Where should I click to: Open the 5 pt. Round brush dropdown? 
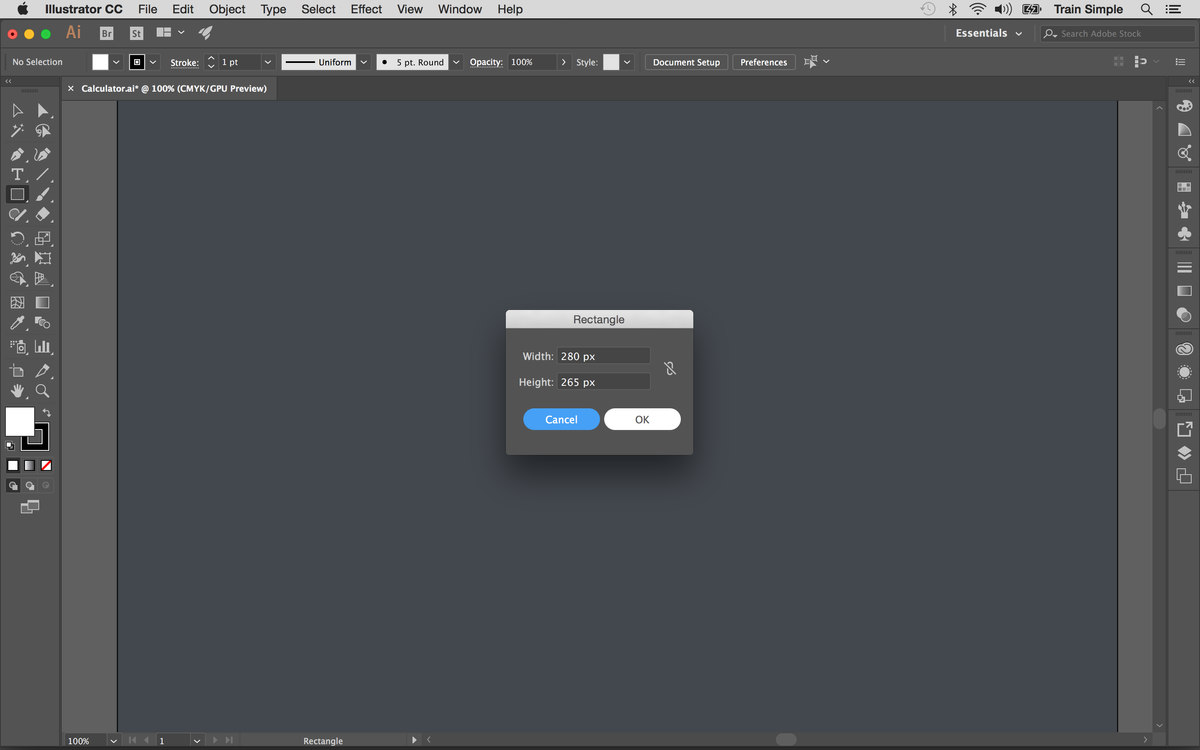pyautogui.click(x=456, y=61)
